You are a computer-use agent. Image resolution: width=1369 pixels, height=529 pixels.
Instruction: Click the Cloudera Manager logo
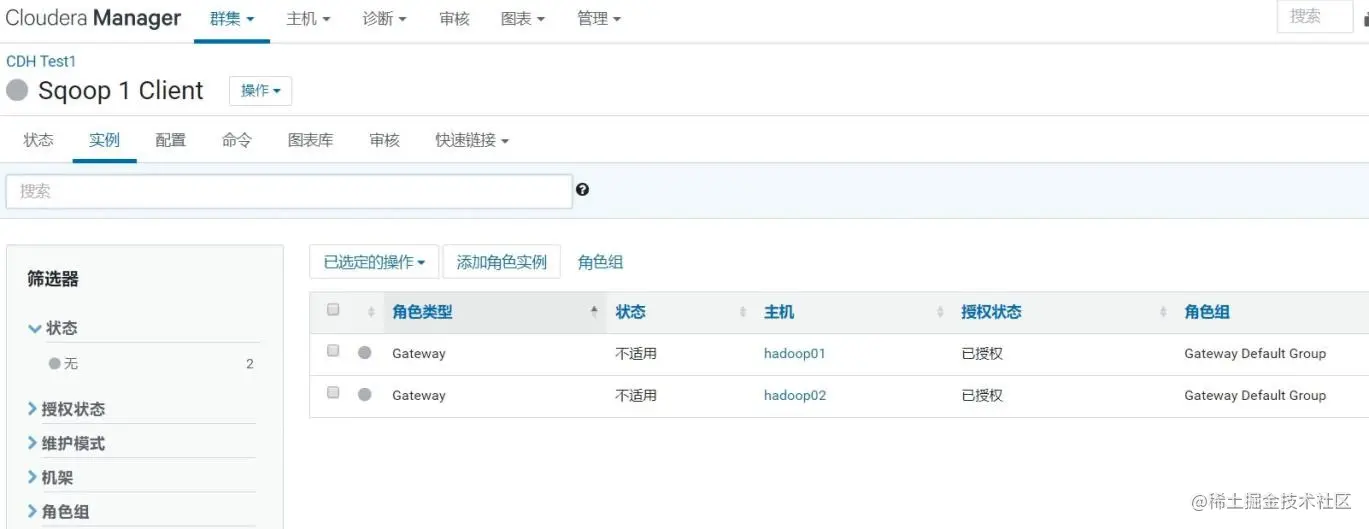click(x=93, y=18)
